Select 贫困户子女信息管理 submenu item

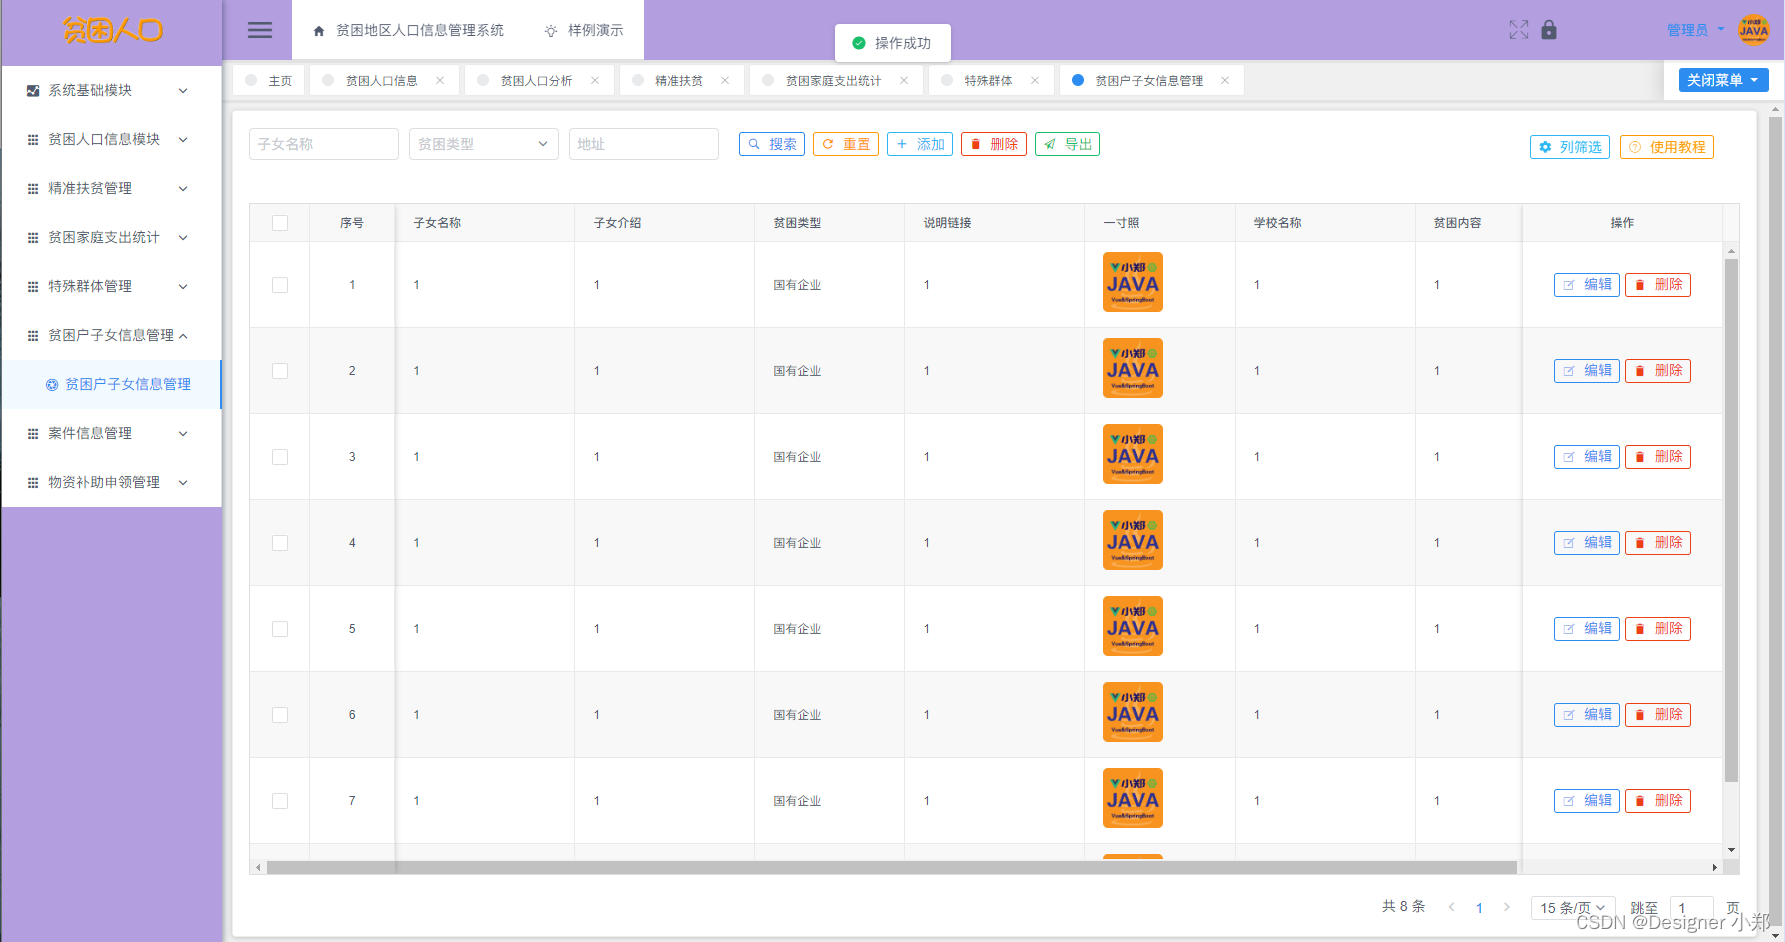click(111, 384)
